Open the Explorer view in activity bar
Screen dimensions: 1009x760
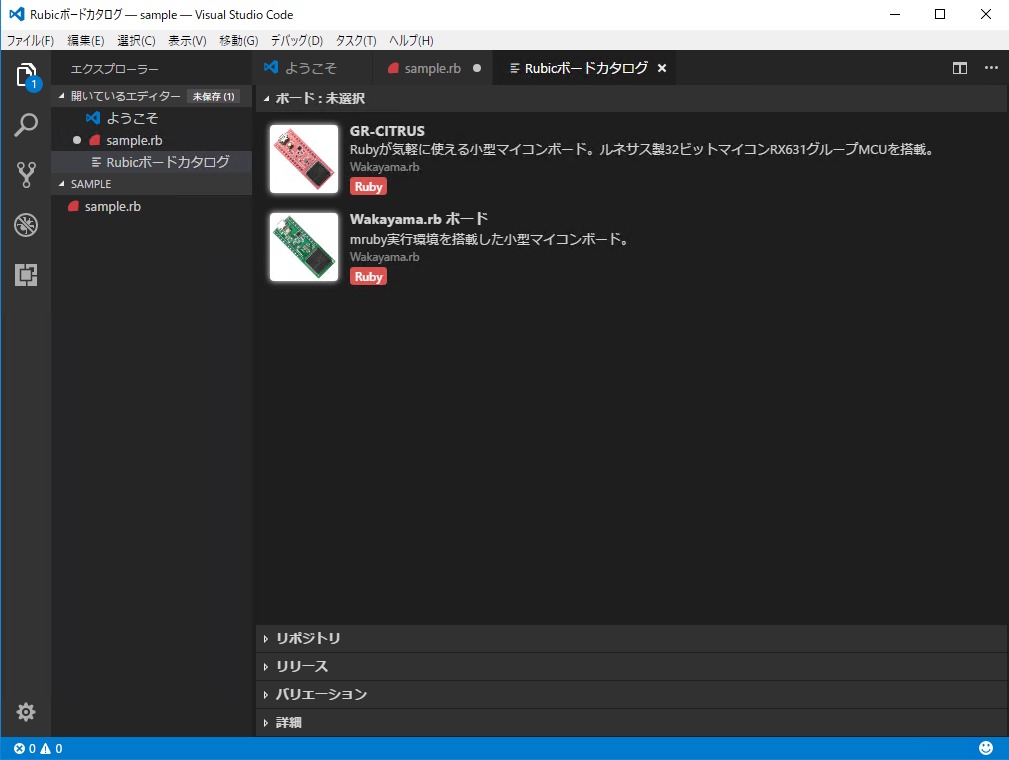click(26, 75)
